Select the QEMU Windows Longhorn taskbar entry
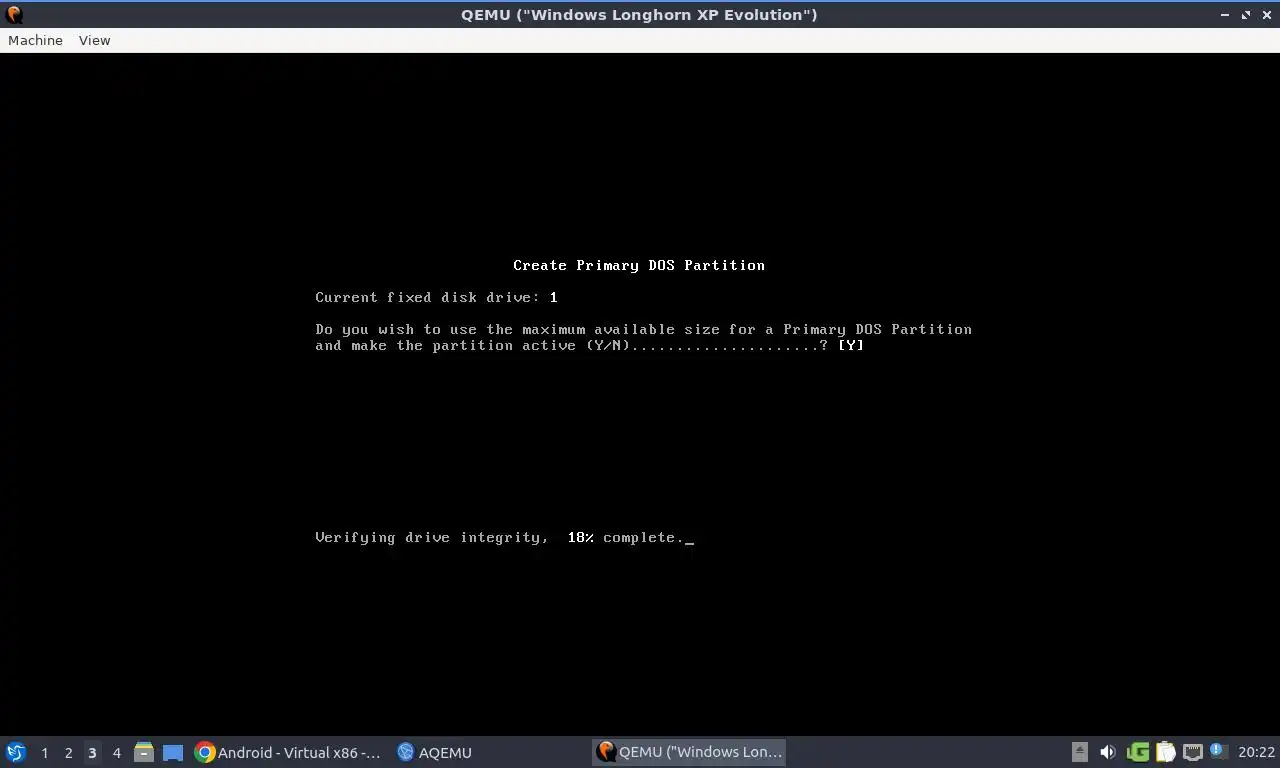 [689, 752]
